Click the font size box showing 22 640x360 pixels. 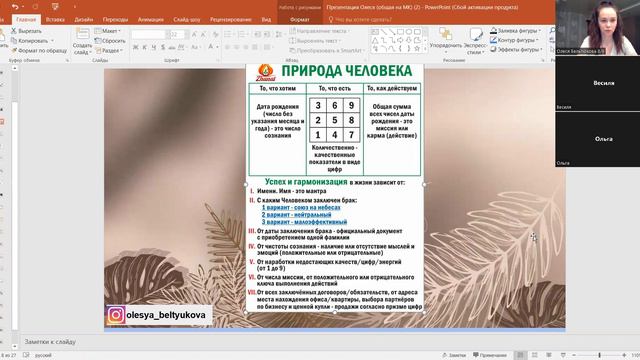click(x=177, y=35)
